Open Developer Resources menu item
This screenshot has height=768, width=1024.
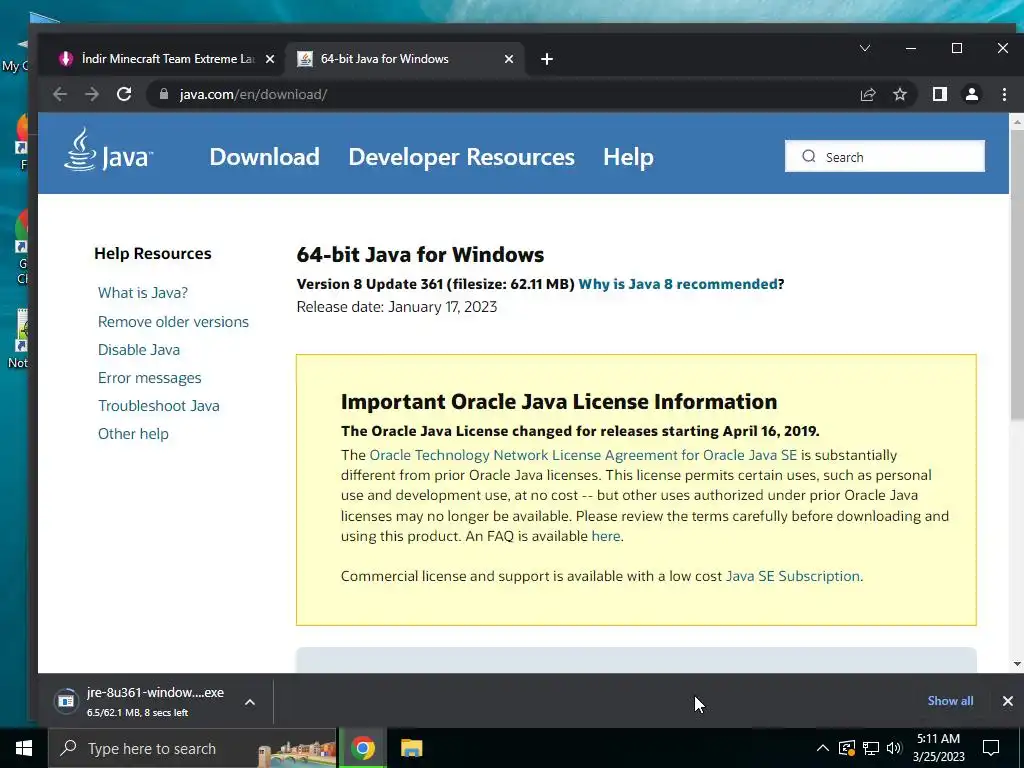461,157
